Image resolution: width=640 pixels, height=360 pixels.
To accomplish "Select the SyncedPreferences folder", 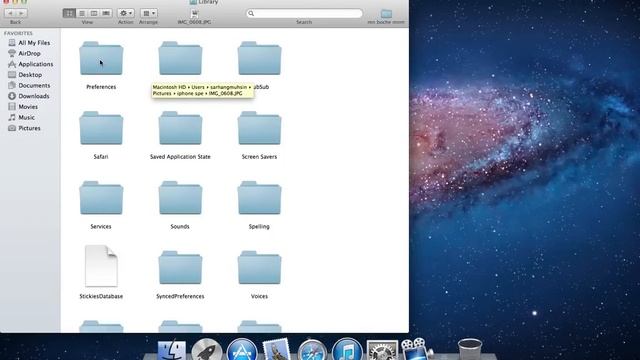I will point(180,268).
